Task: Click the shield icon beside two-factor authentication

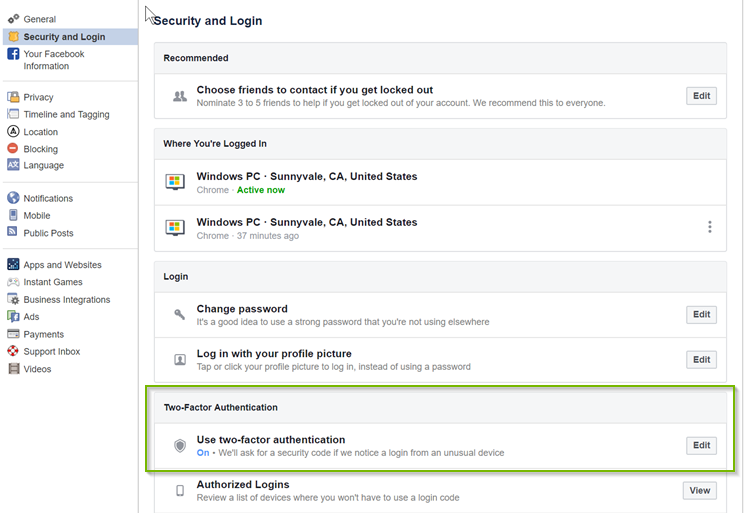Action: pos(180,446)
